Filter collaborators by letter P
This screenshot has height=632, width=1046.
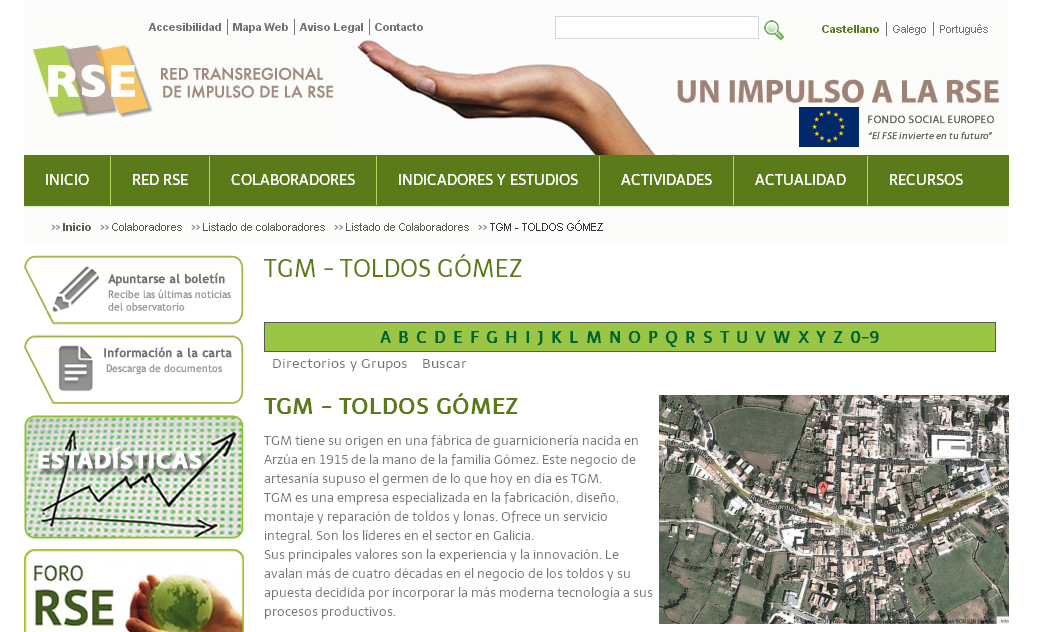(x=653, y=338)
